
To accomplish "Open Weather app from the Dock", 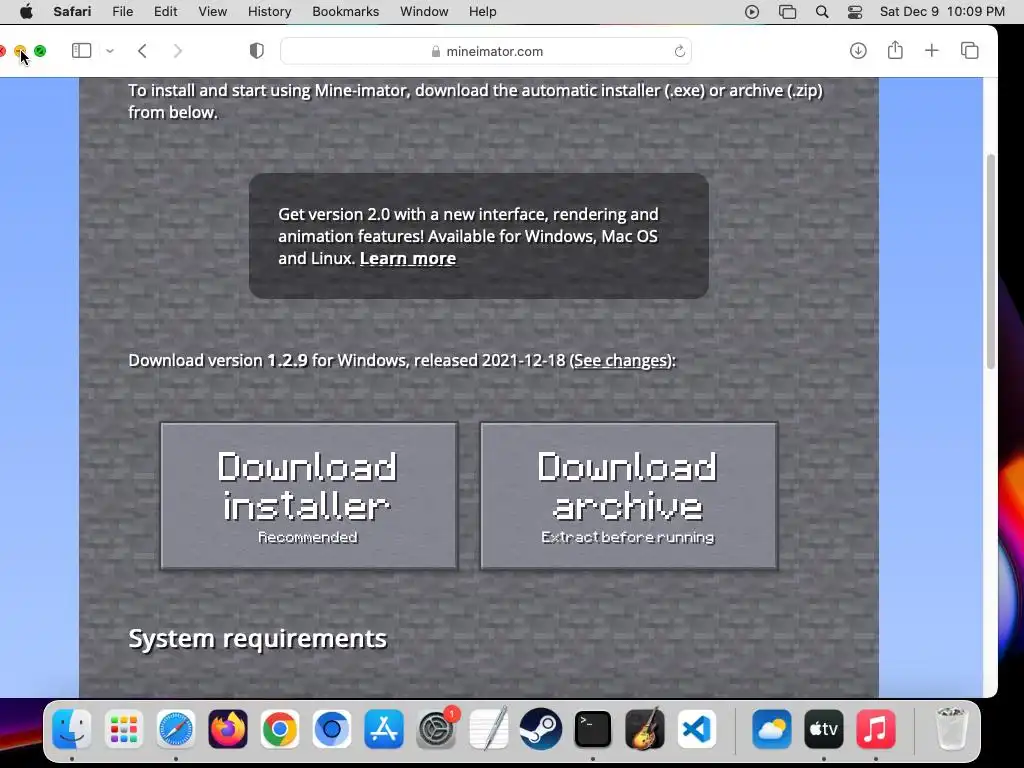I will [771, 729].
